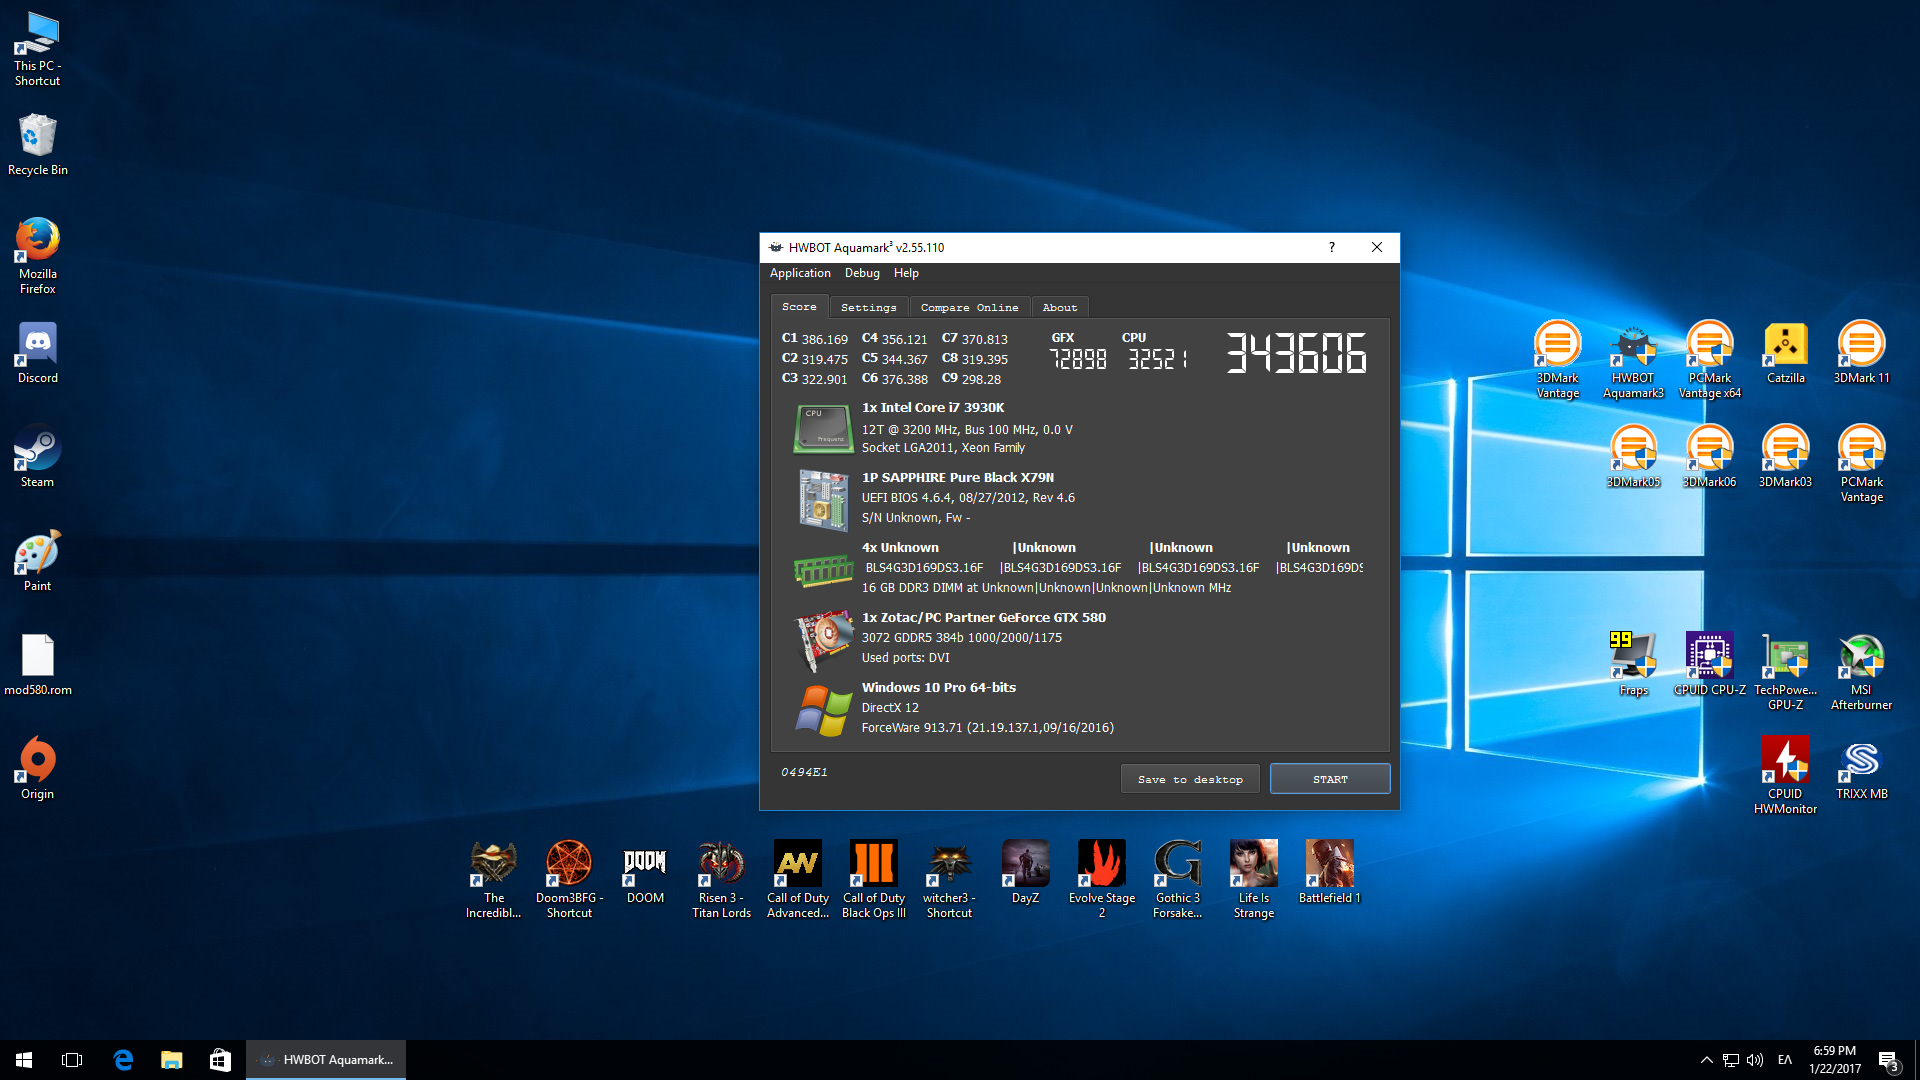1920x1080 pixels.
Task: Select the Life Is Strange icon
Action: point(1253,879)
